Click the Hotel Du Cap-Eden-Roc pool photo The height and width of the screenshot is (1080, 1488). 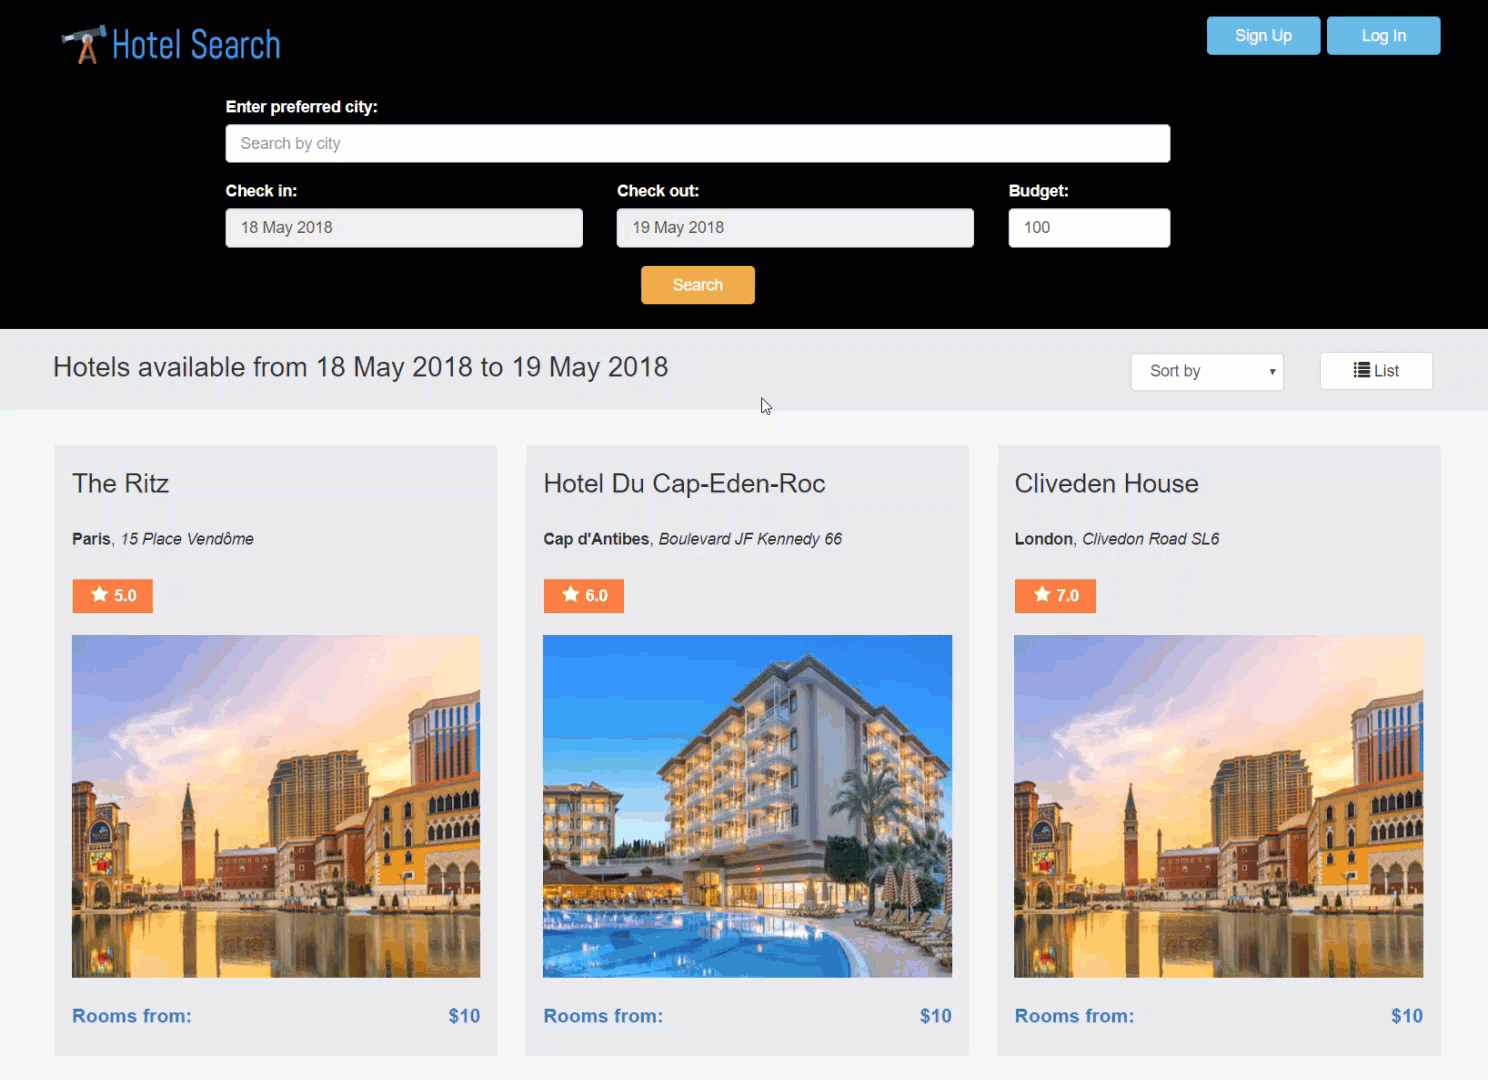click(x=747, y=806)
